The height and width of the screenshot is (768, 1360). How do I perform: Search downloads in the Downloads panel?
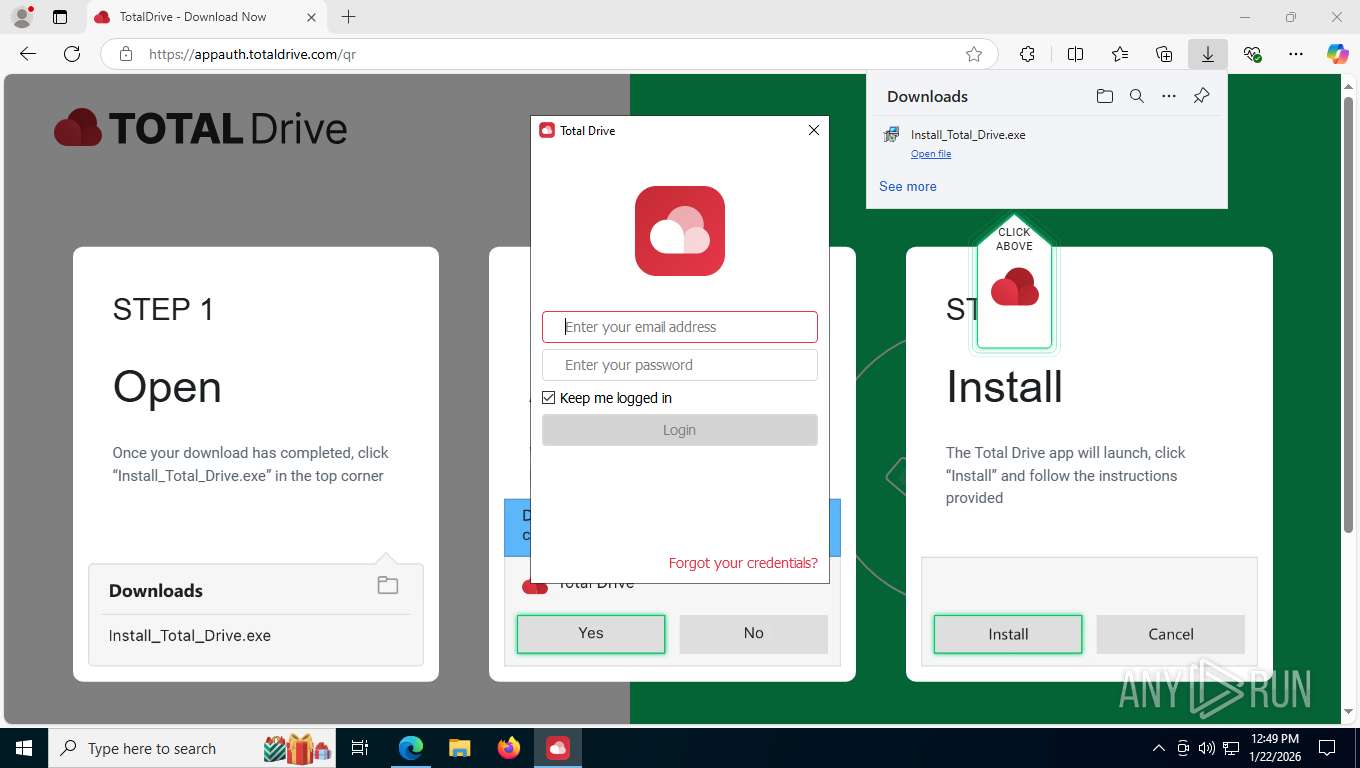tap(1137, 96)
